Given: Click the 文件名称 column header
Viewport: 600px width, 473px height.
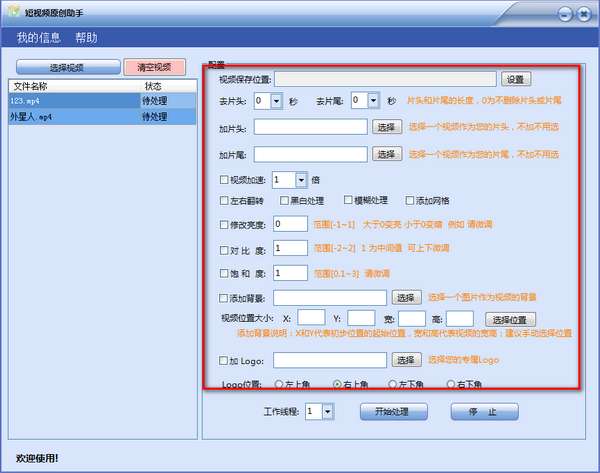Looking at the screenshot, I should pos(31,86).
